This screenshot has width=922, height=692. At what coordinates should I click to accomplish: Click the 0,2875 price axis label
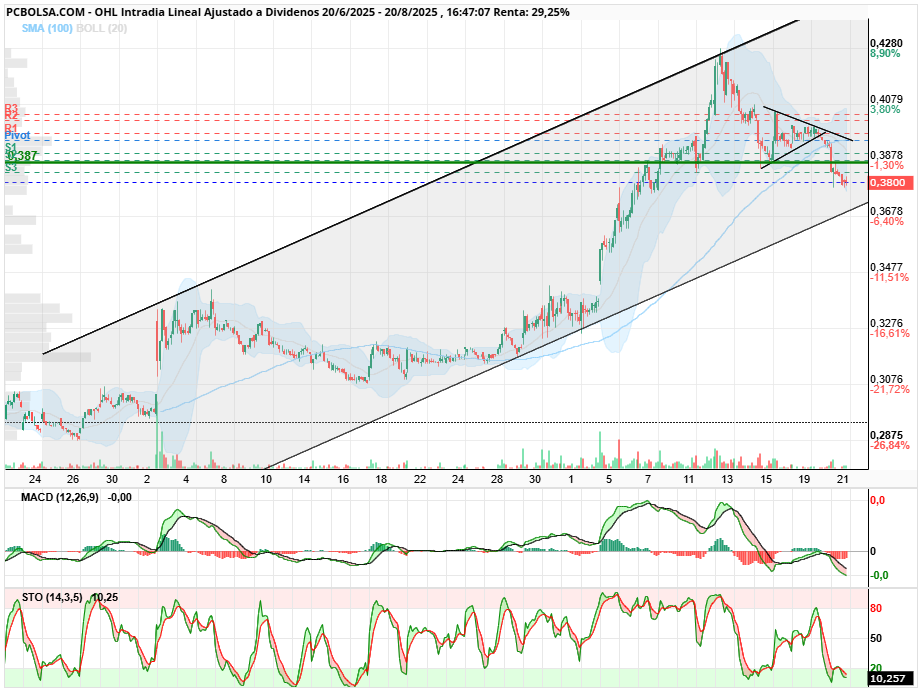886,435
